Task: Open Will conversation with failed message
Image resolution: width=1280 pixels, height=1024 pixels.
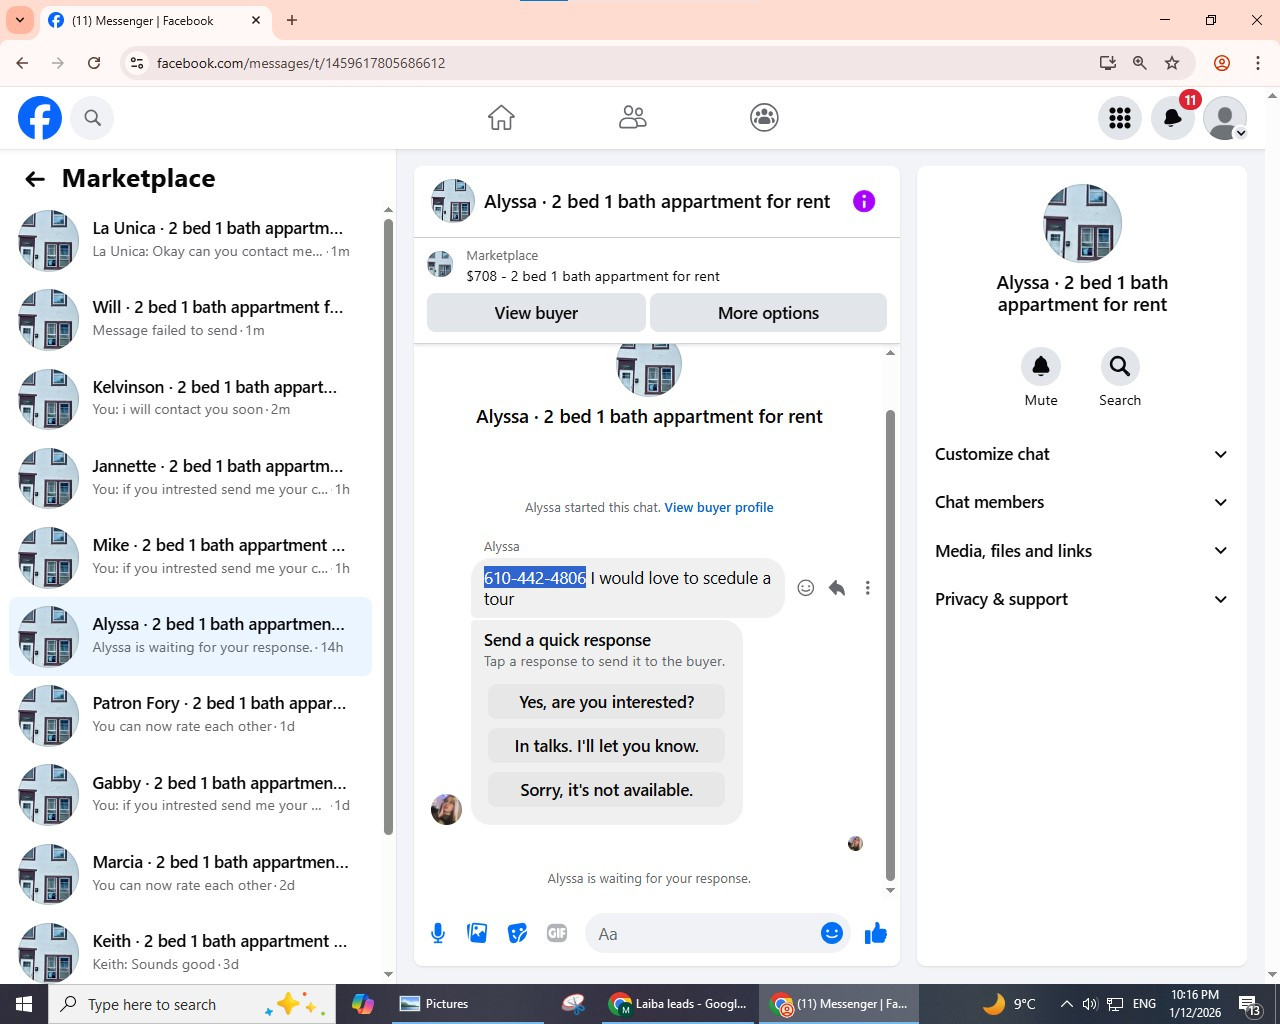Action: (x=190, y=319)
